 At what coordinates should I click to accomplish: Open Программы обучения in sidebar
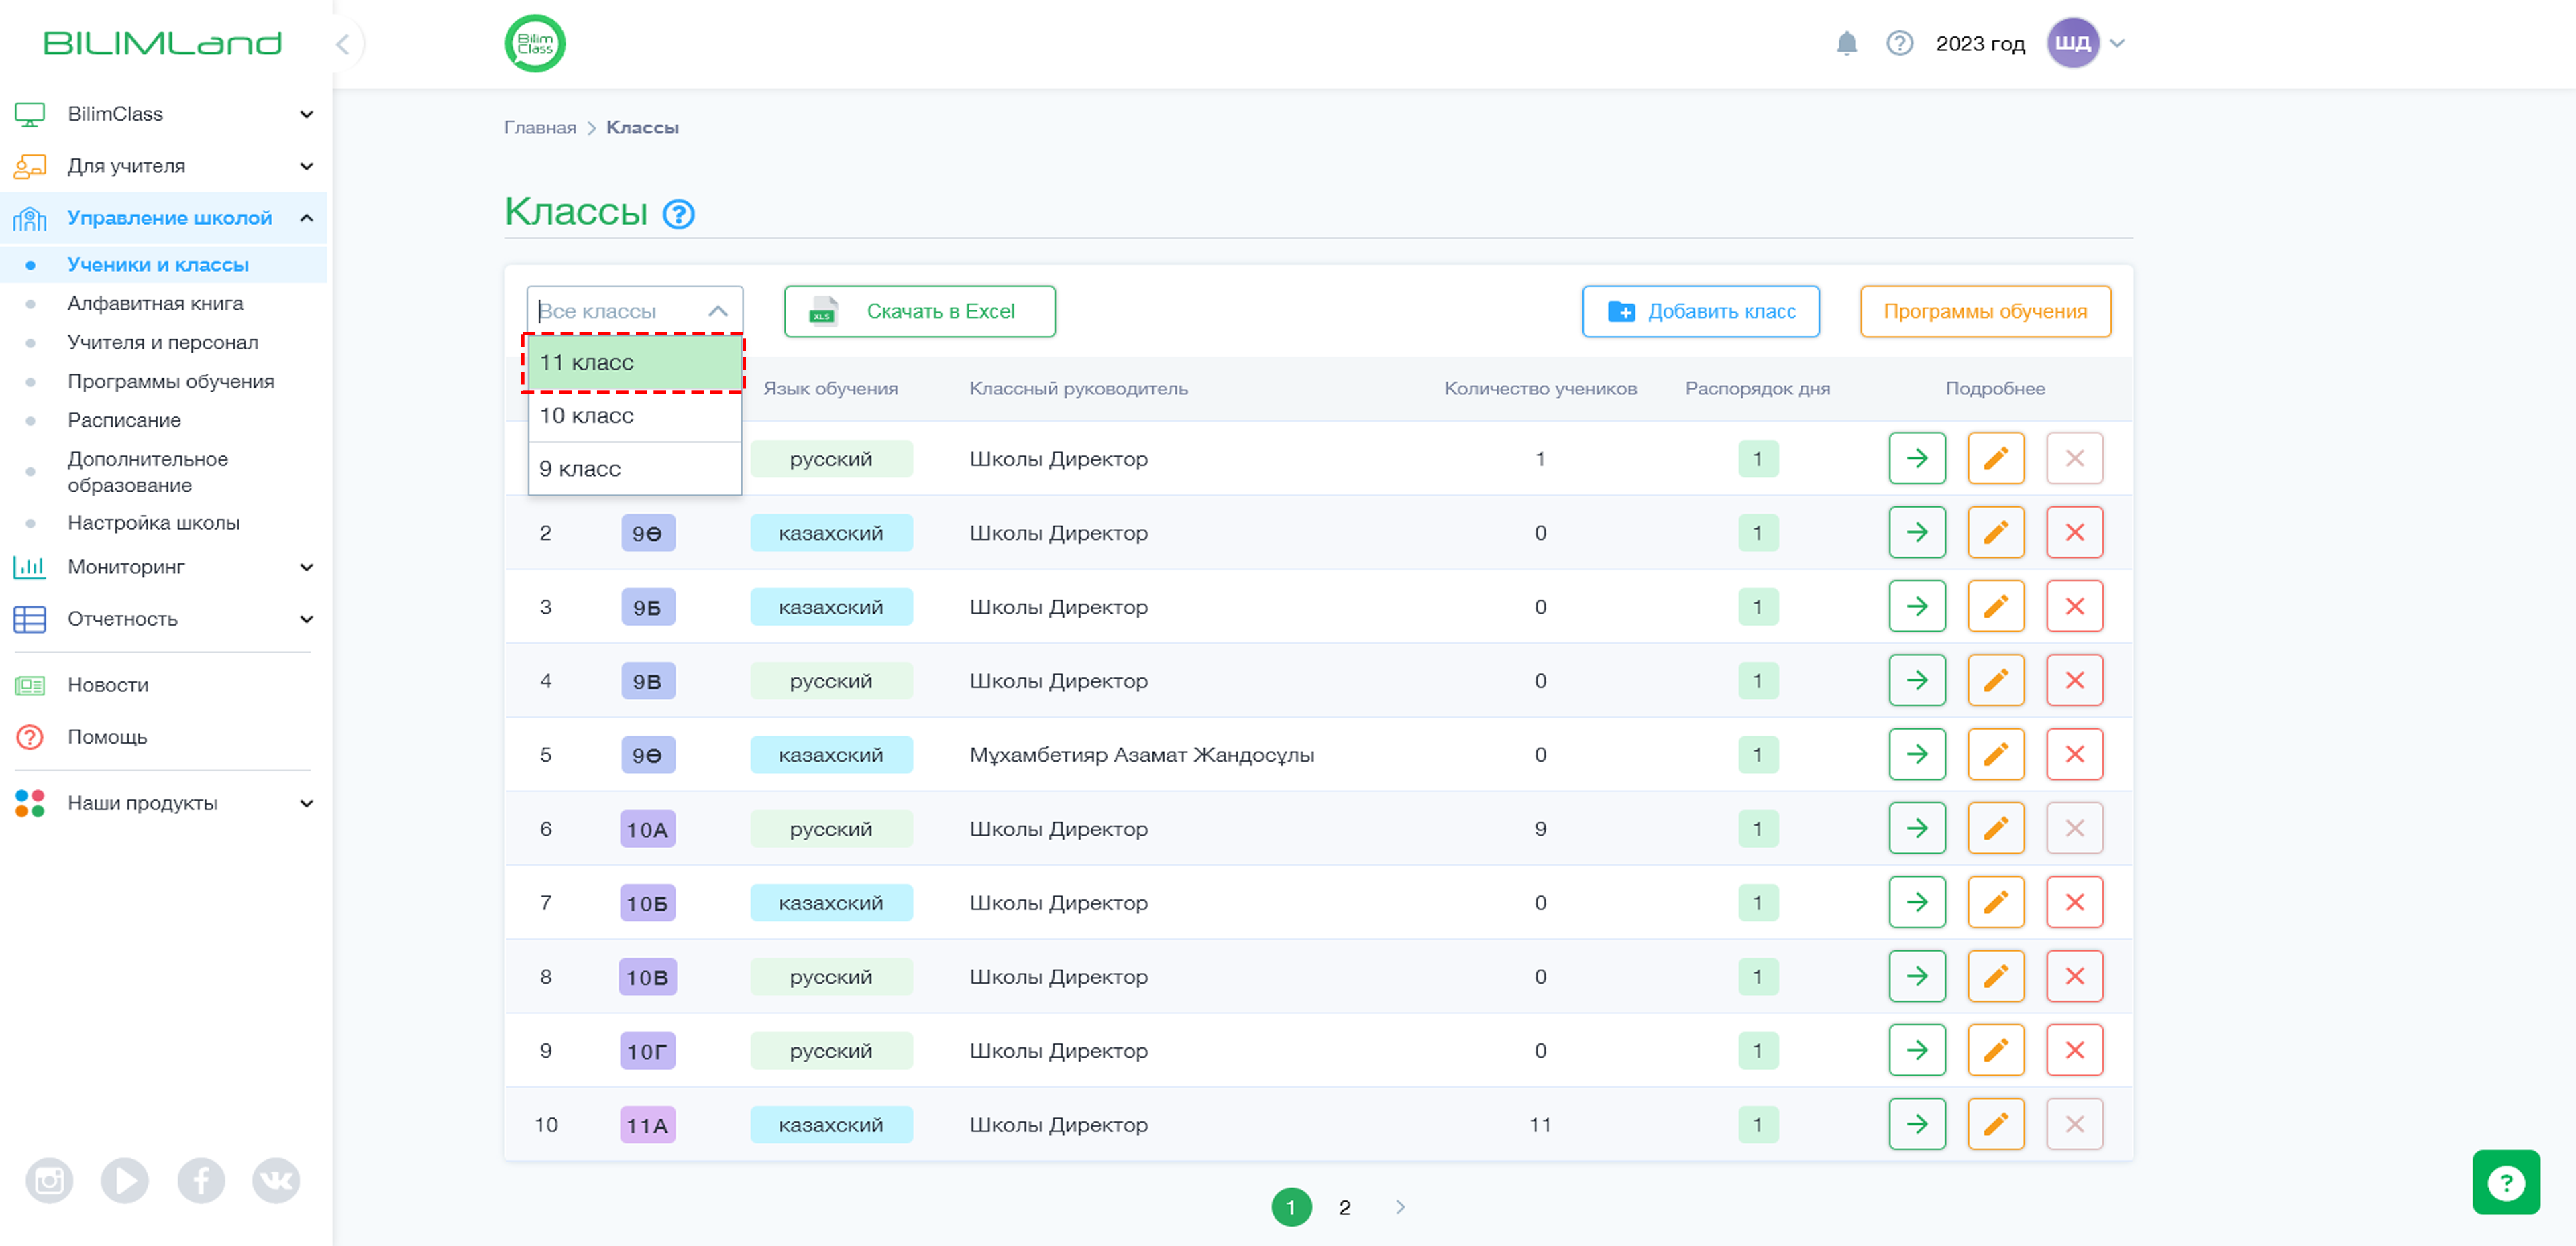point(170,381)
